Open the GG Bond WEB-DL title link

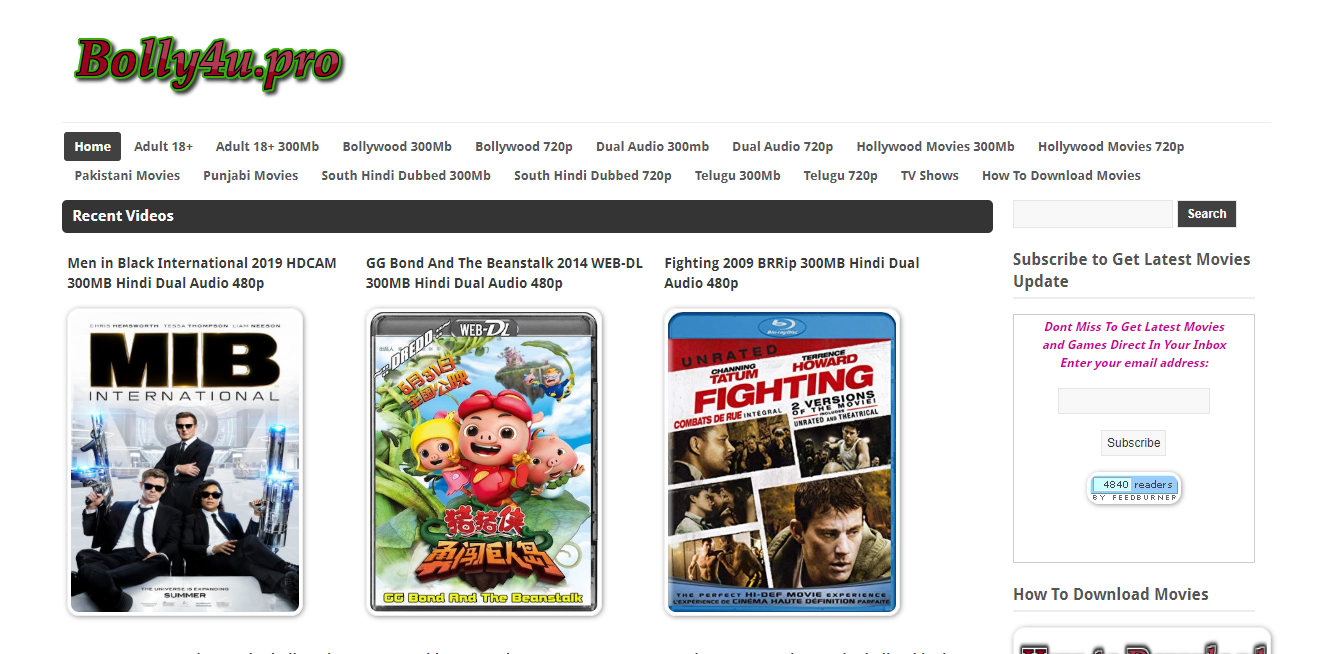pos(504,273)
